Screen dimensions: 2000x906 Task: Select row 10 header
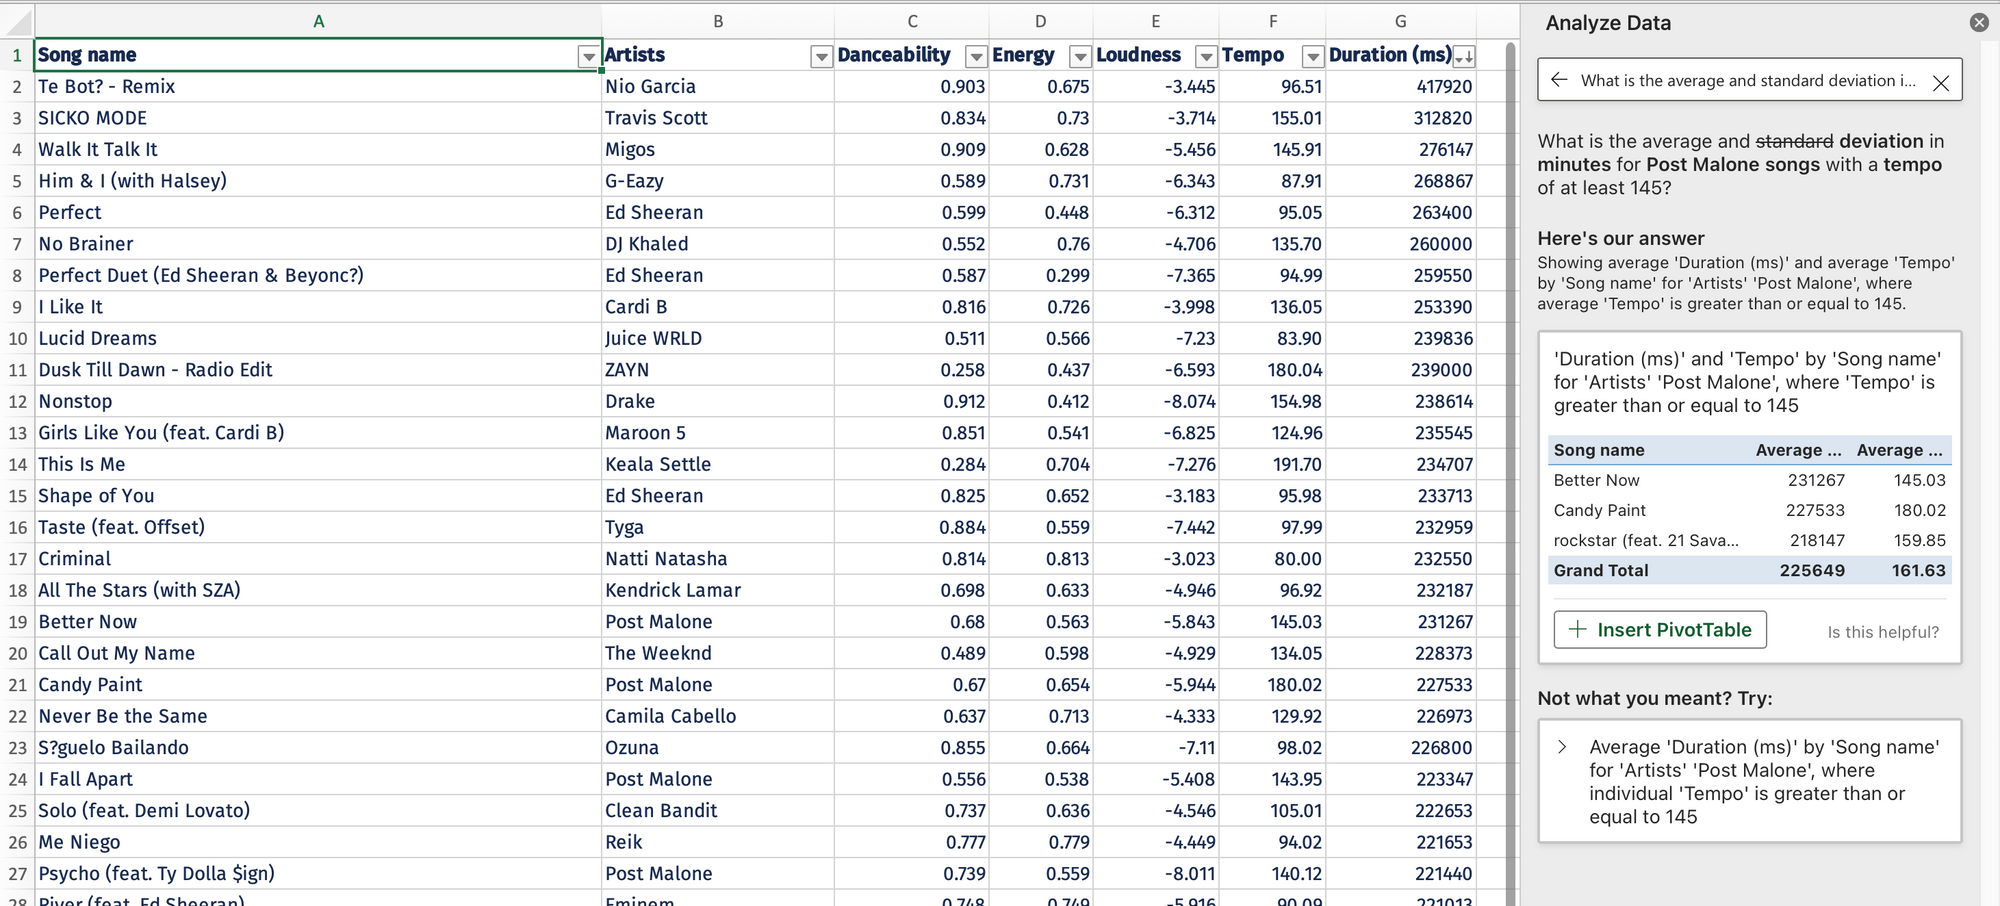coord(17,339)
